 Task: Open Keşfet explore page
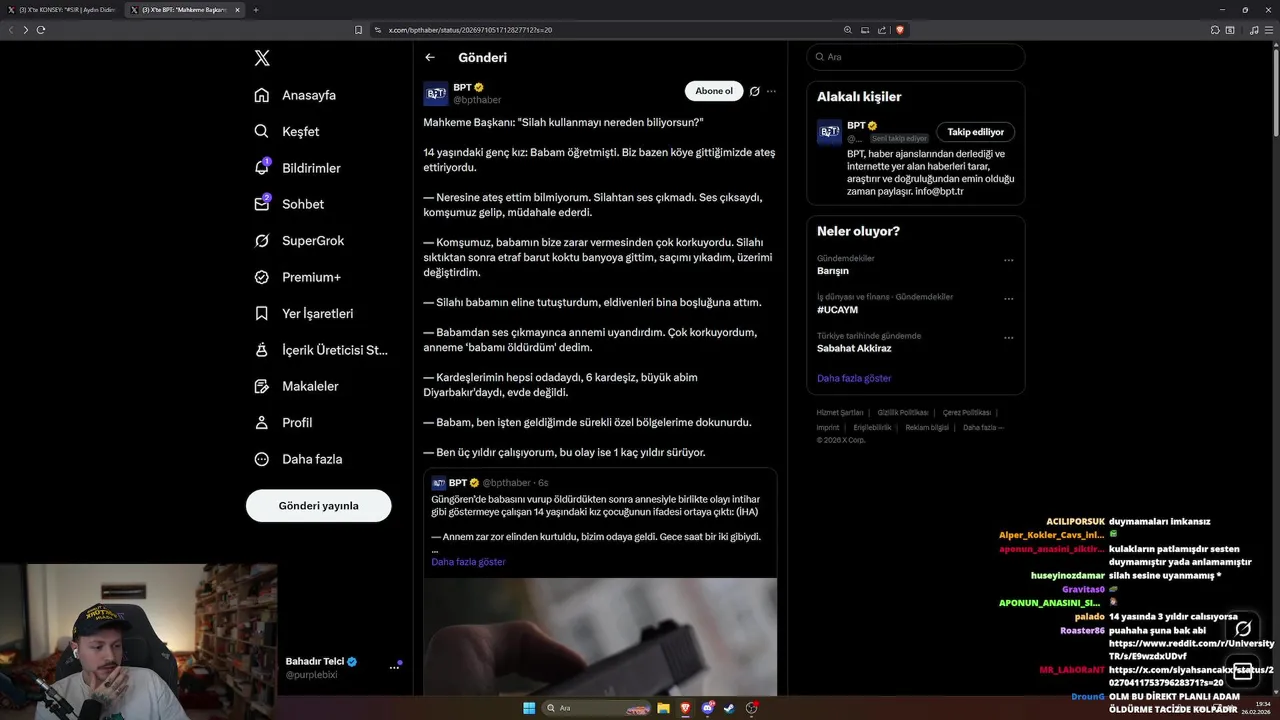pyautogui.click(x=287, y=131)
